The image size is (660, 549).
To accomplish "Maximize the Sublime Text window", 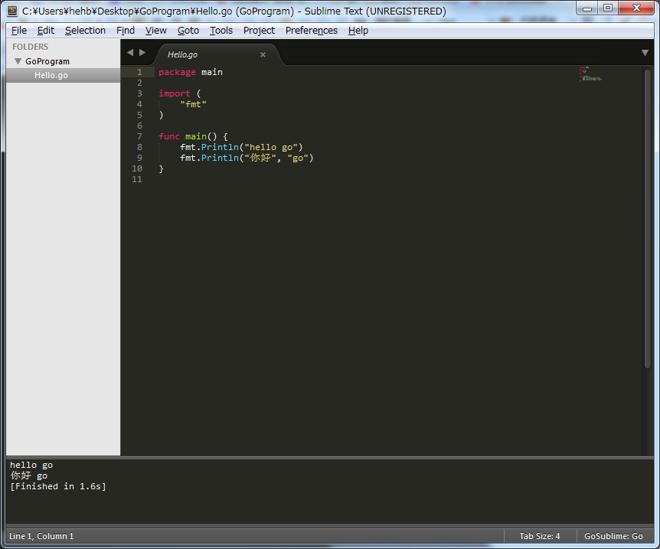I will pyautogui.click(x=608, y=8).
